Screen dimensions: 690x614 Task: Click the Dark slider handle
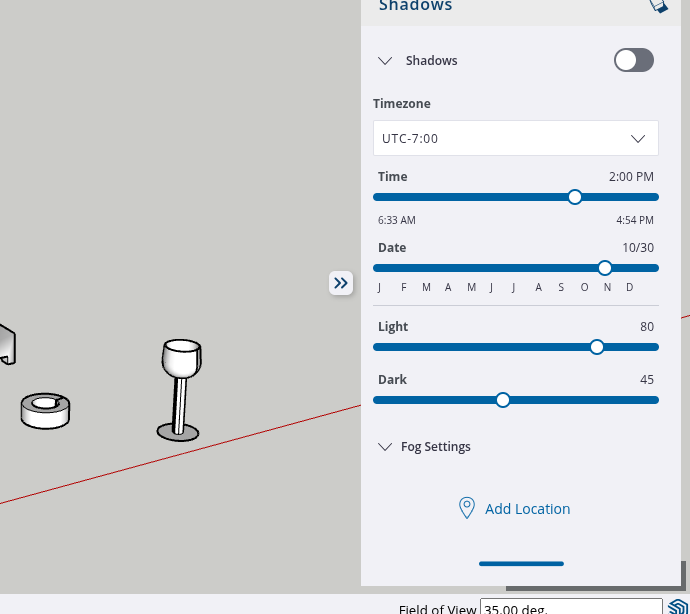[503, 400]
